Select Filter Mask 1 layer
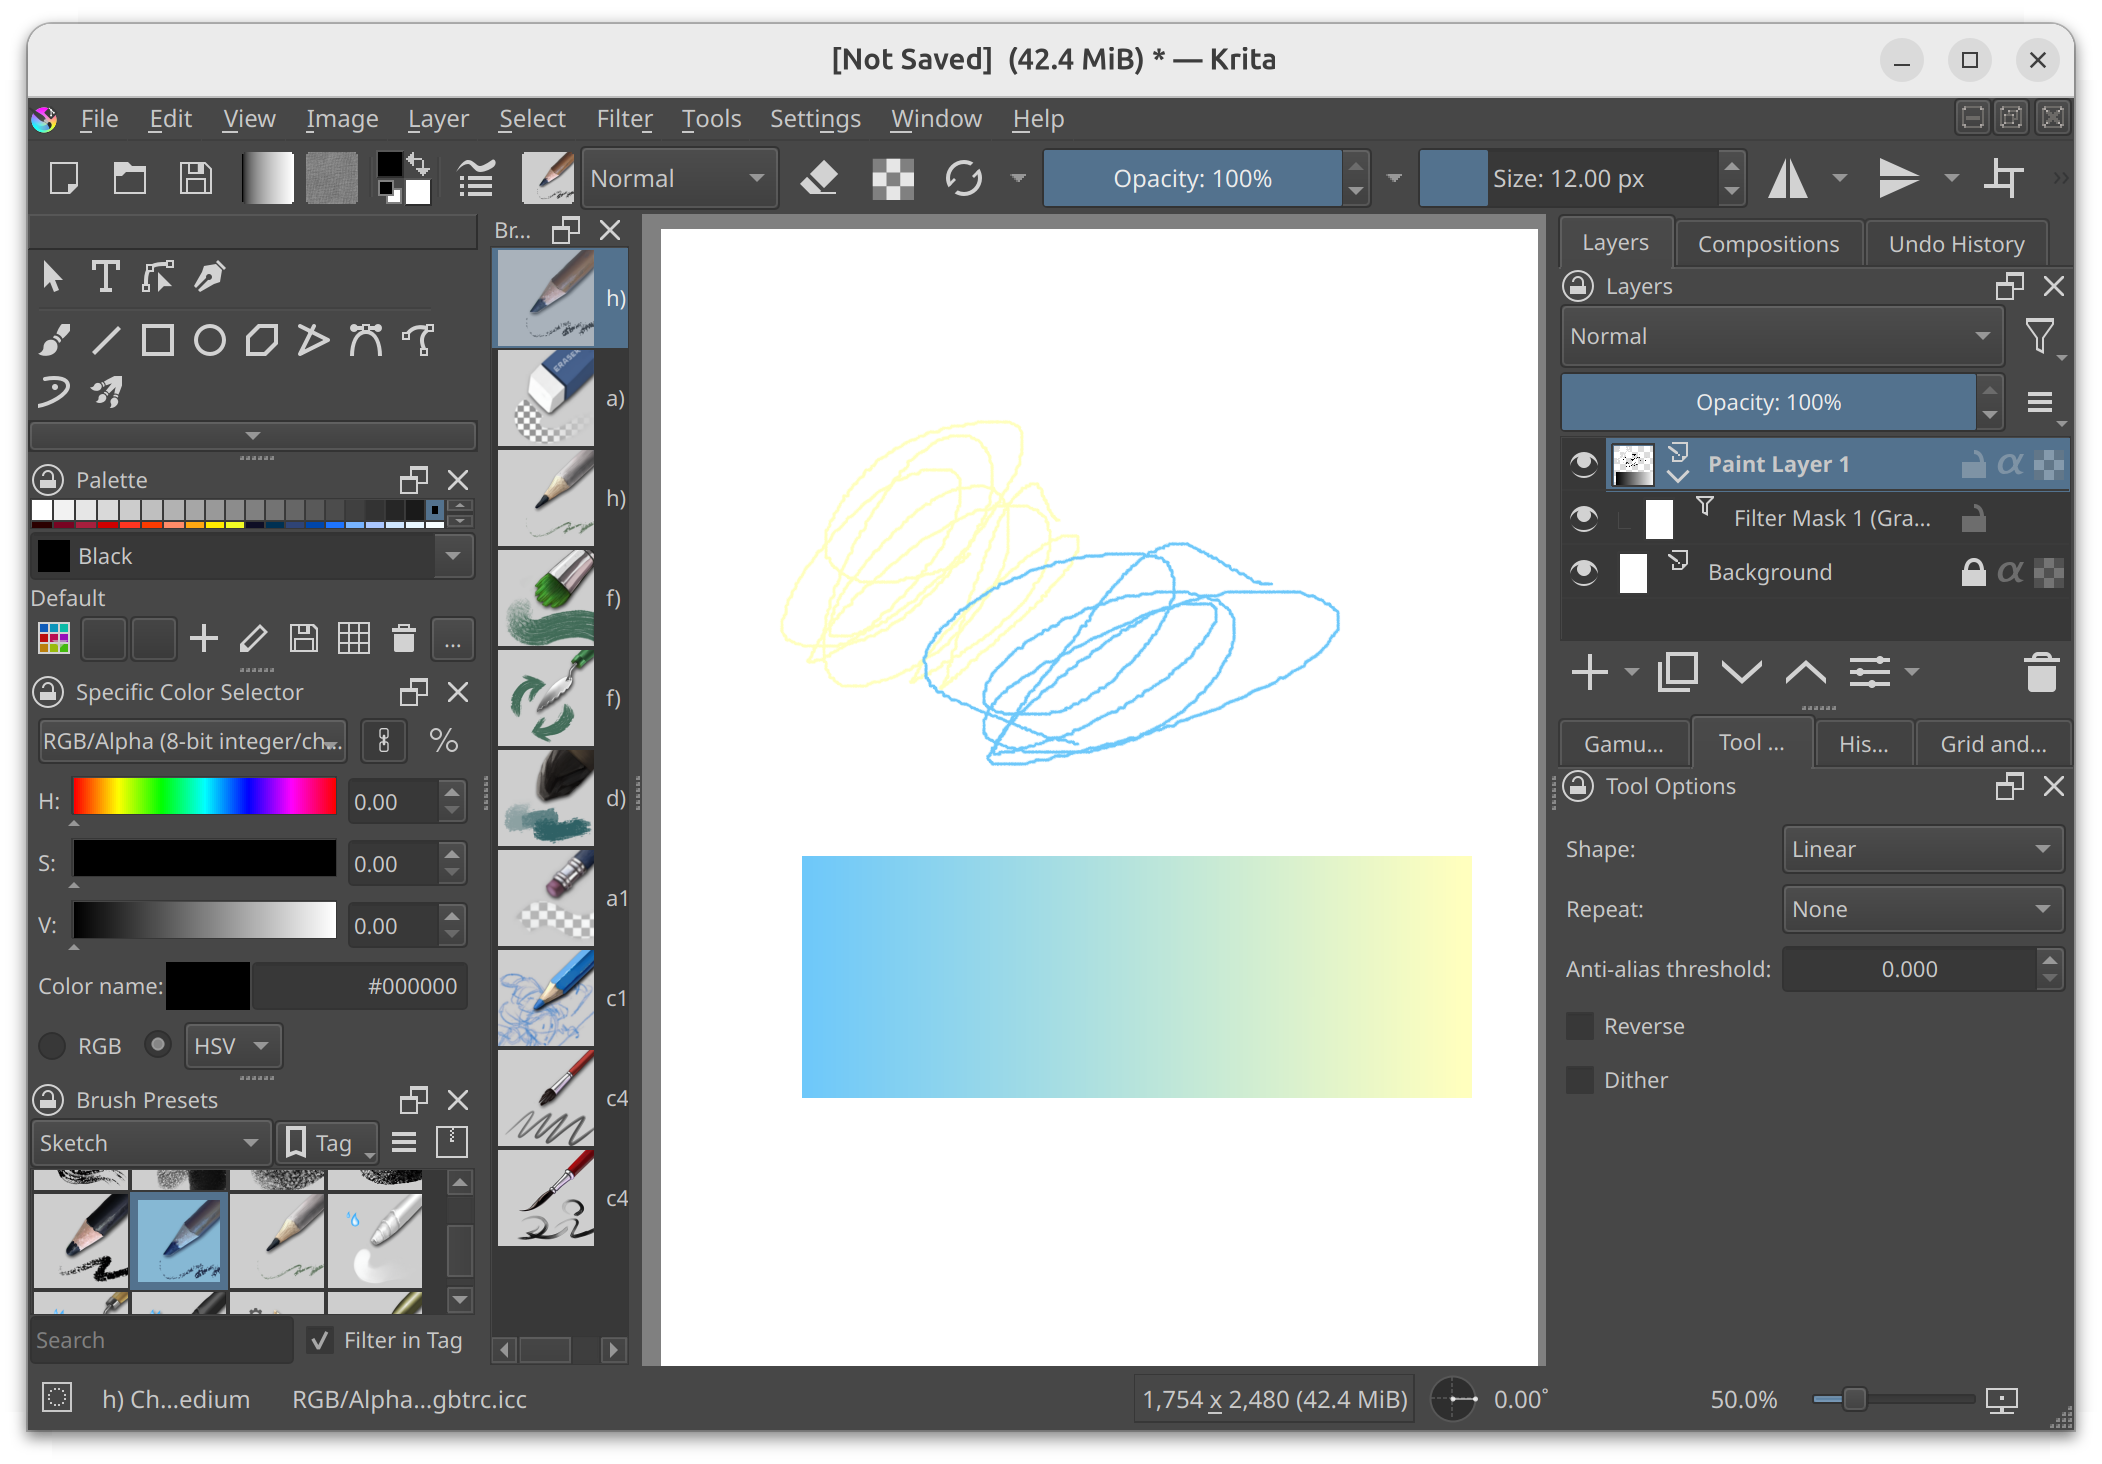This screenshot has width=2102, height=1464. click(1830, 518)
